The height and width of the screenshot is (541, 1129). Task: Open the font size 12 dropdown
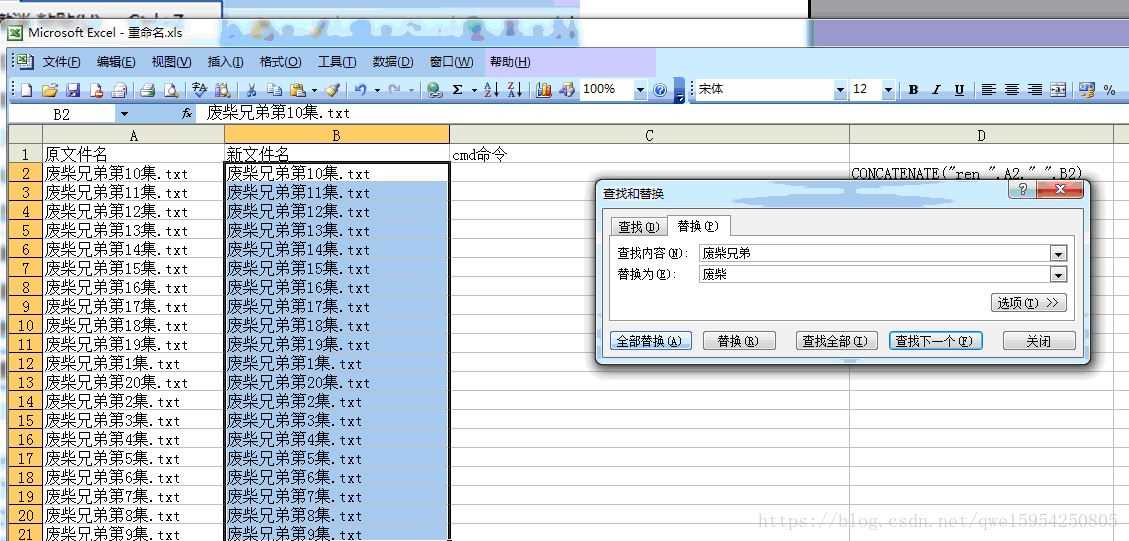[x=888, y=90]
